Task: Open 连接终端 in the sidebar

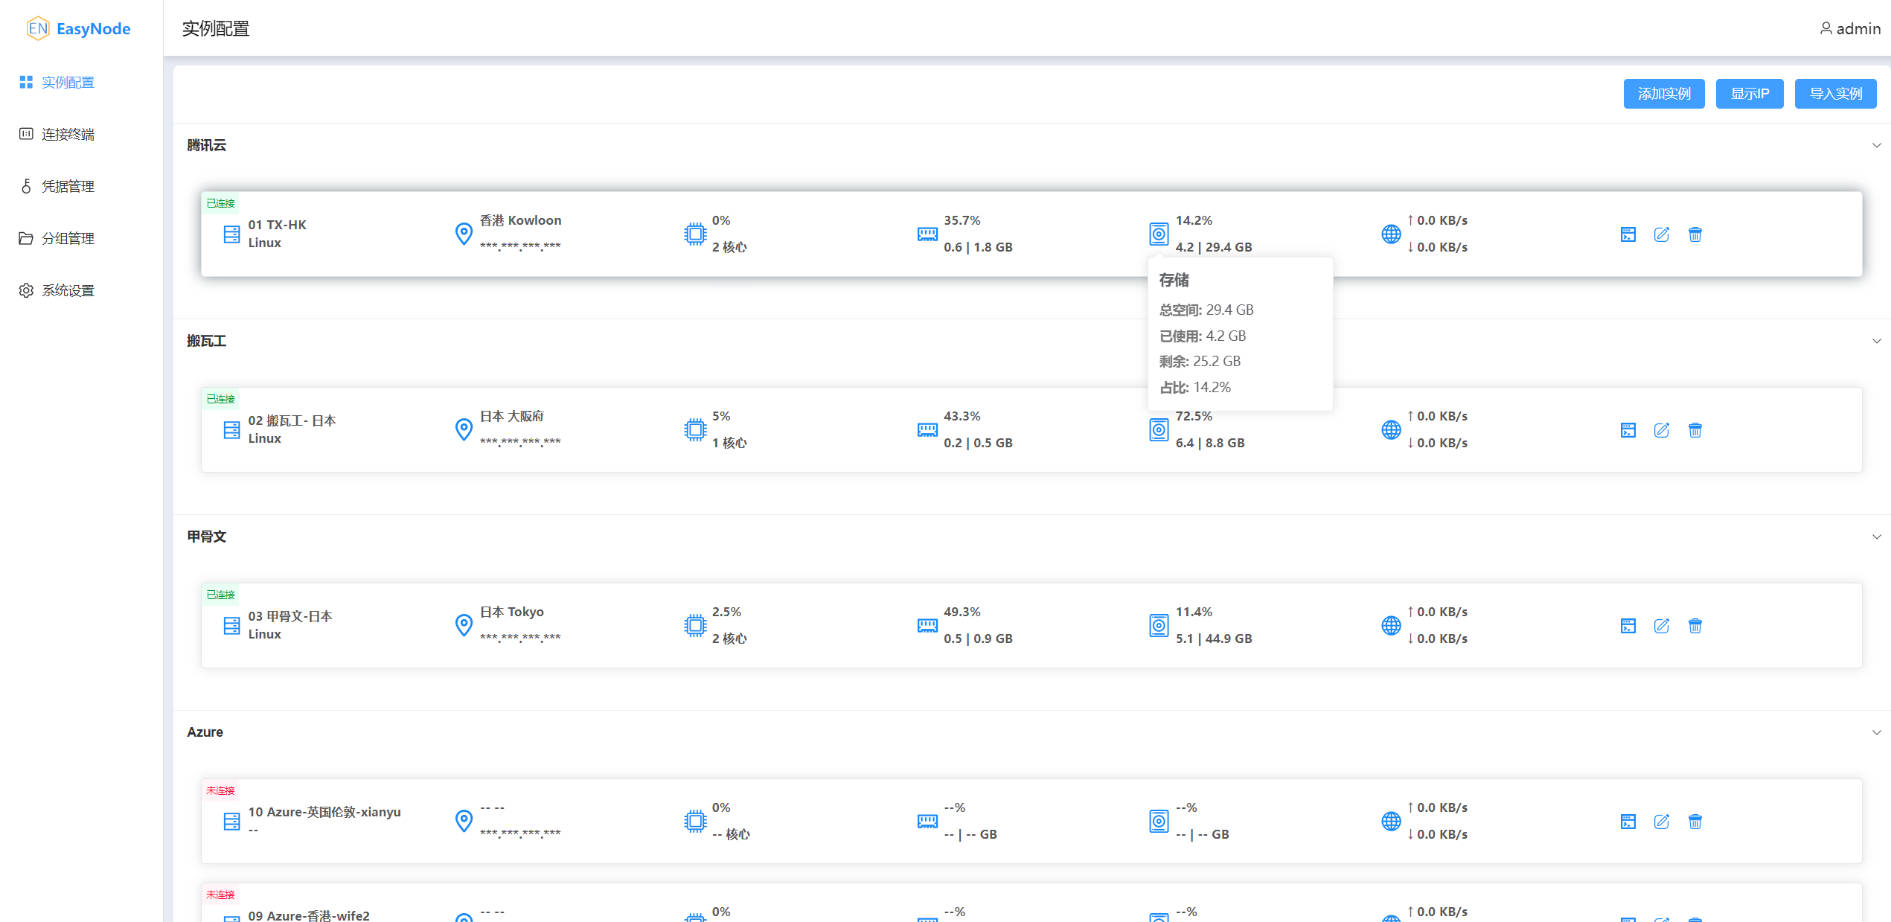Action: click(67, 134)
